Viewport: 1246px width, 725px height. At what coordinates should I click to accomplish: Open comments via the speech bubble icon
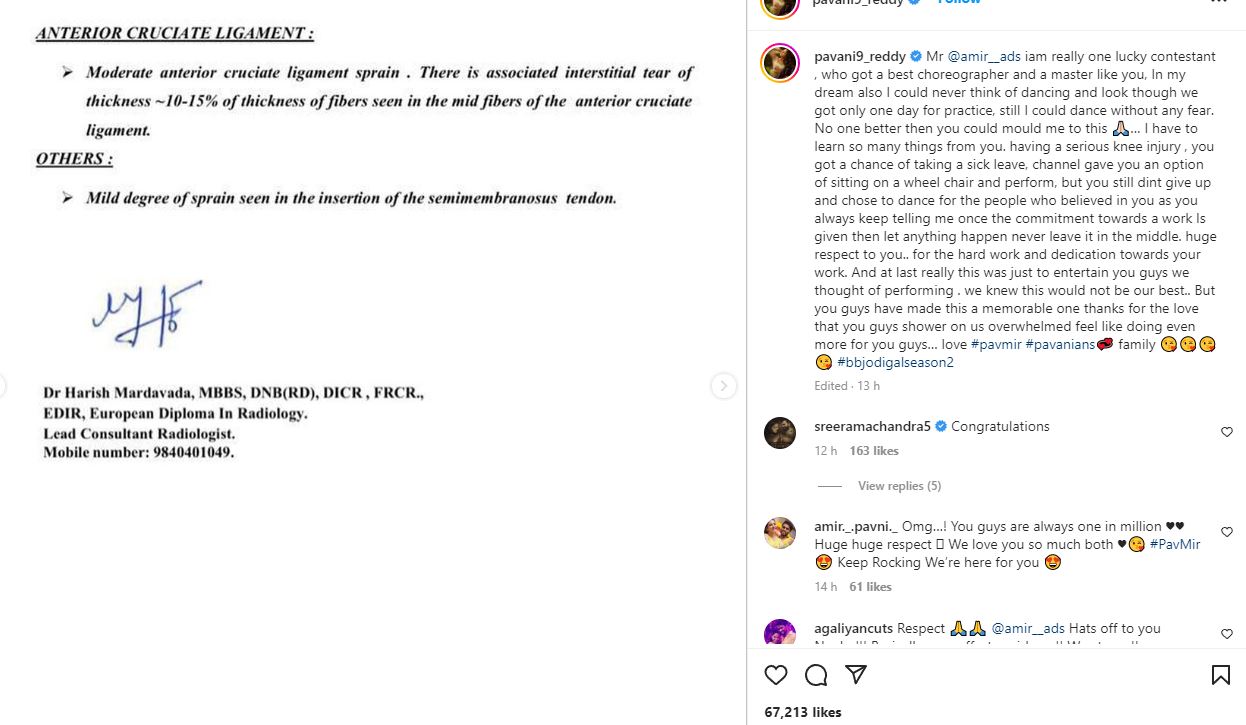point(816,675)
